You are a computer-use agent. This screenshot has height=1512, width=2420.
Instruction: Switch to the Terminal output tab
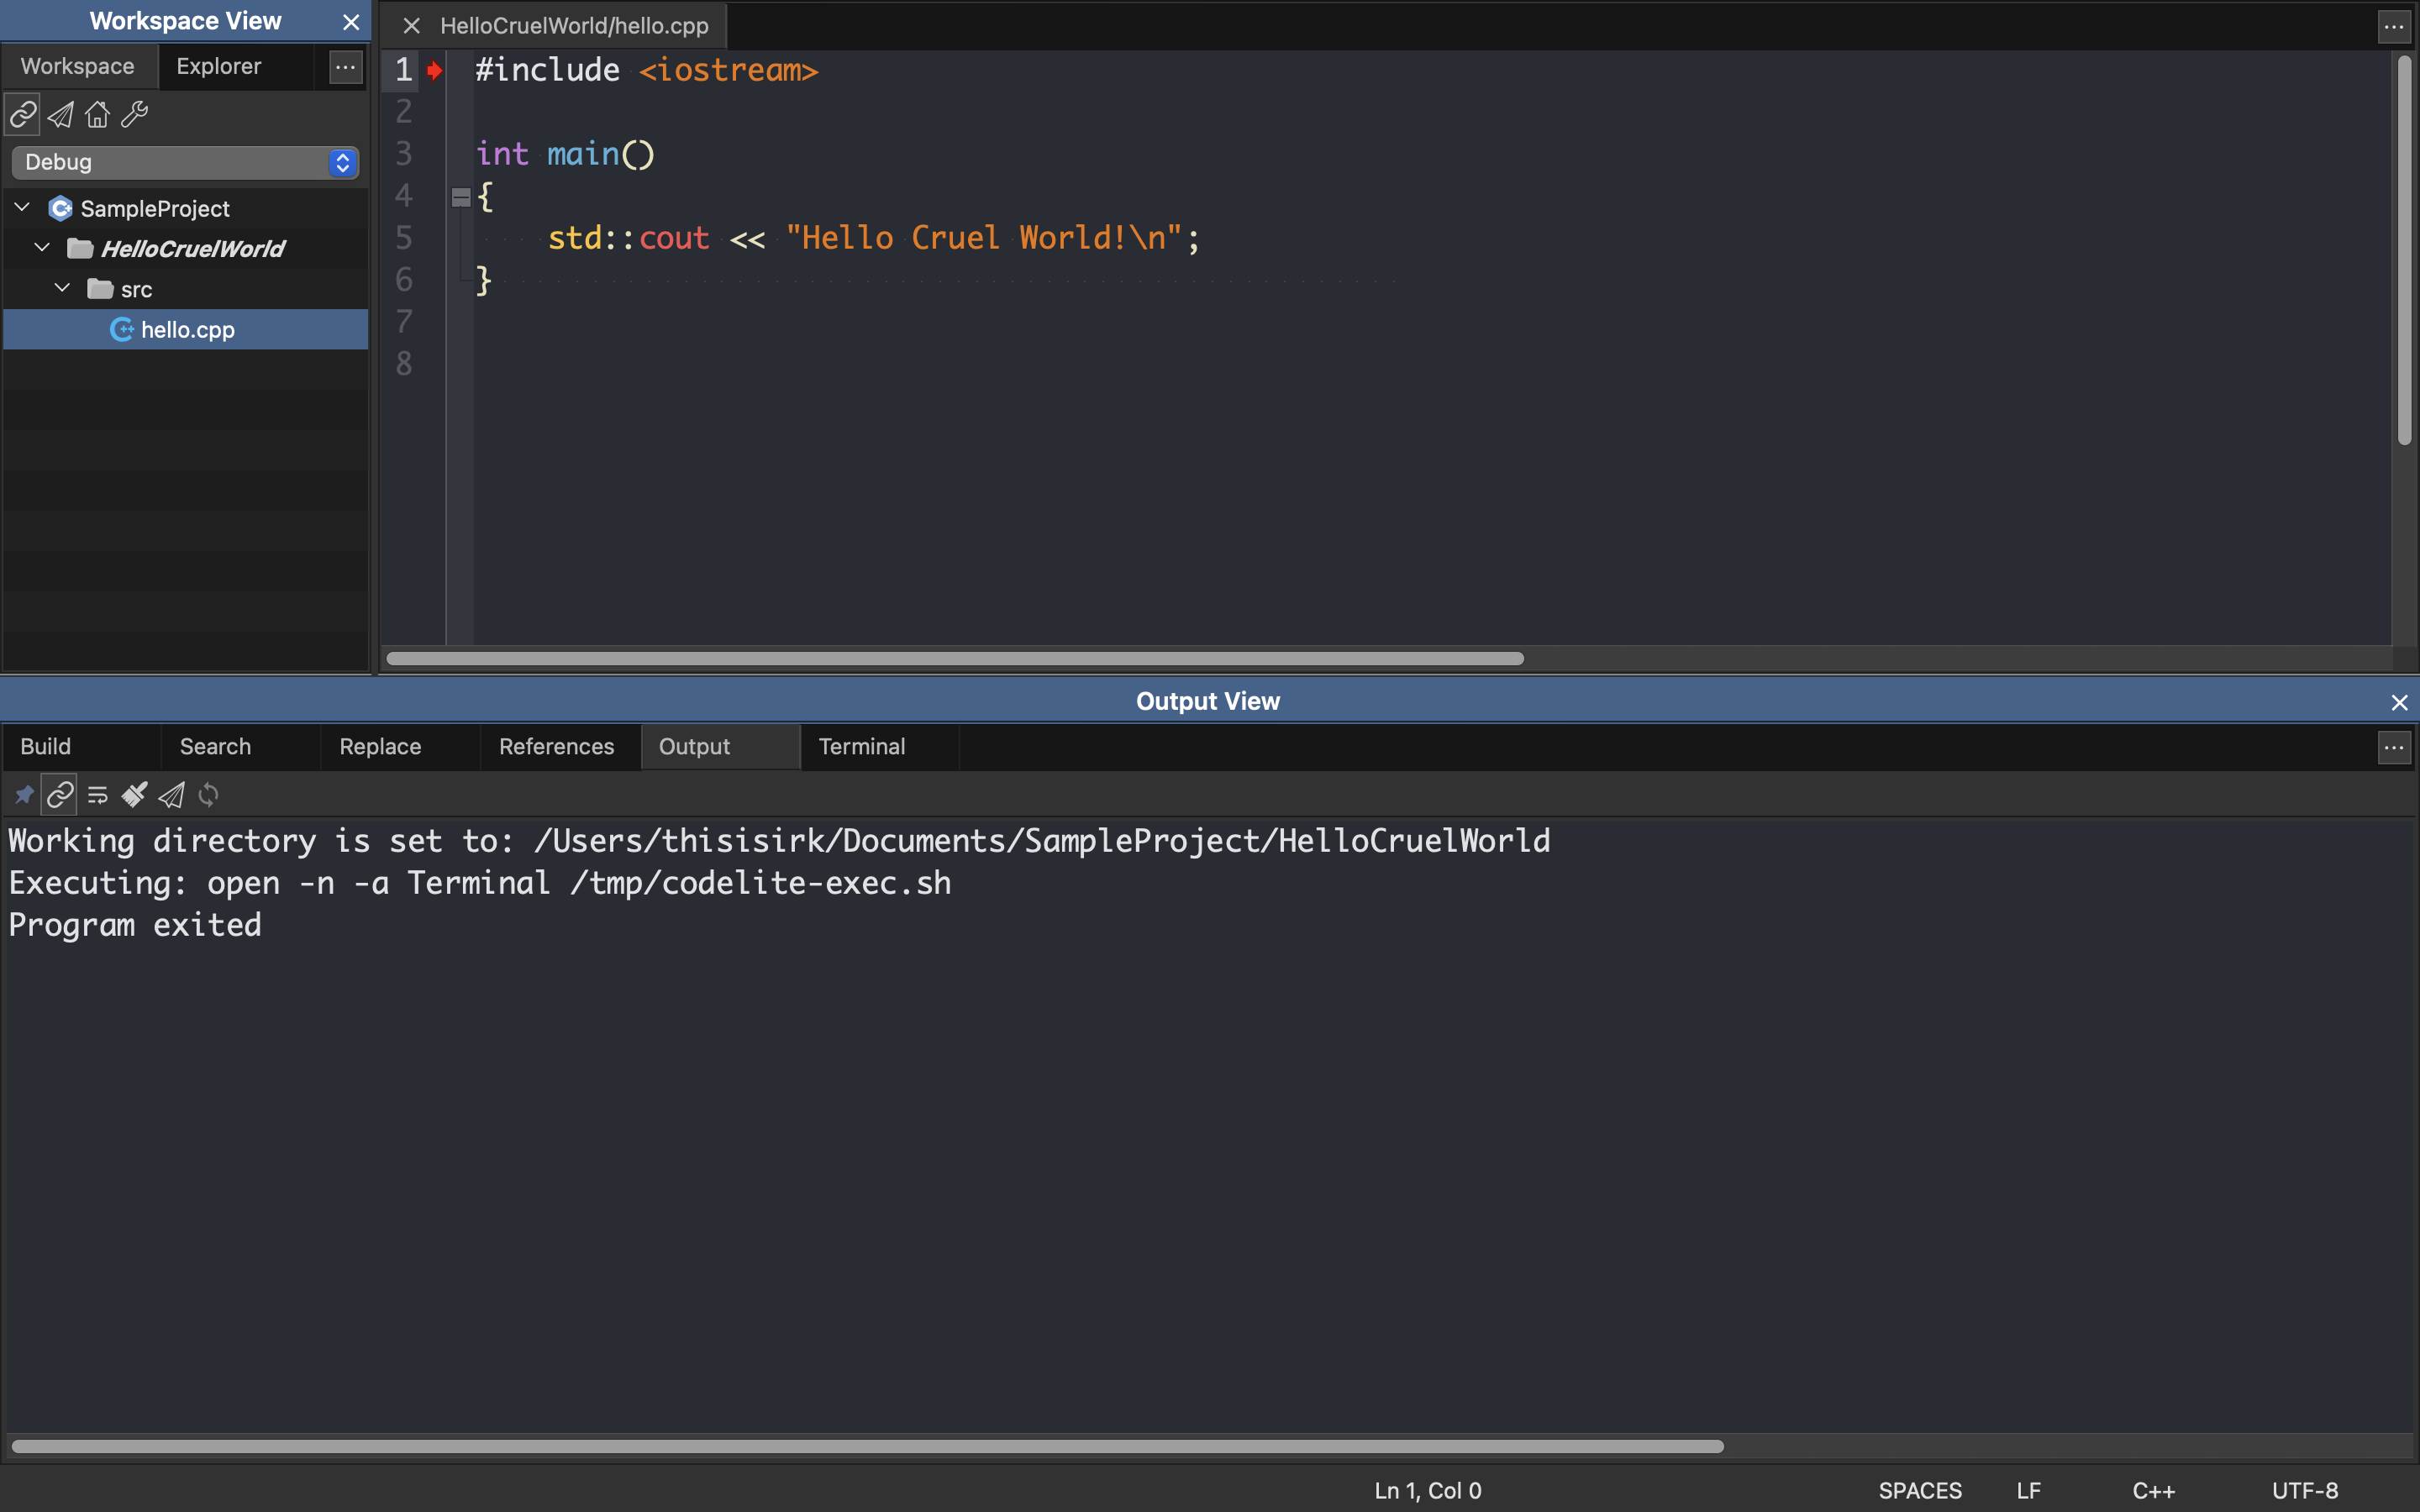(861, 746)
